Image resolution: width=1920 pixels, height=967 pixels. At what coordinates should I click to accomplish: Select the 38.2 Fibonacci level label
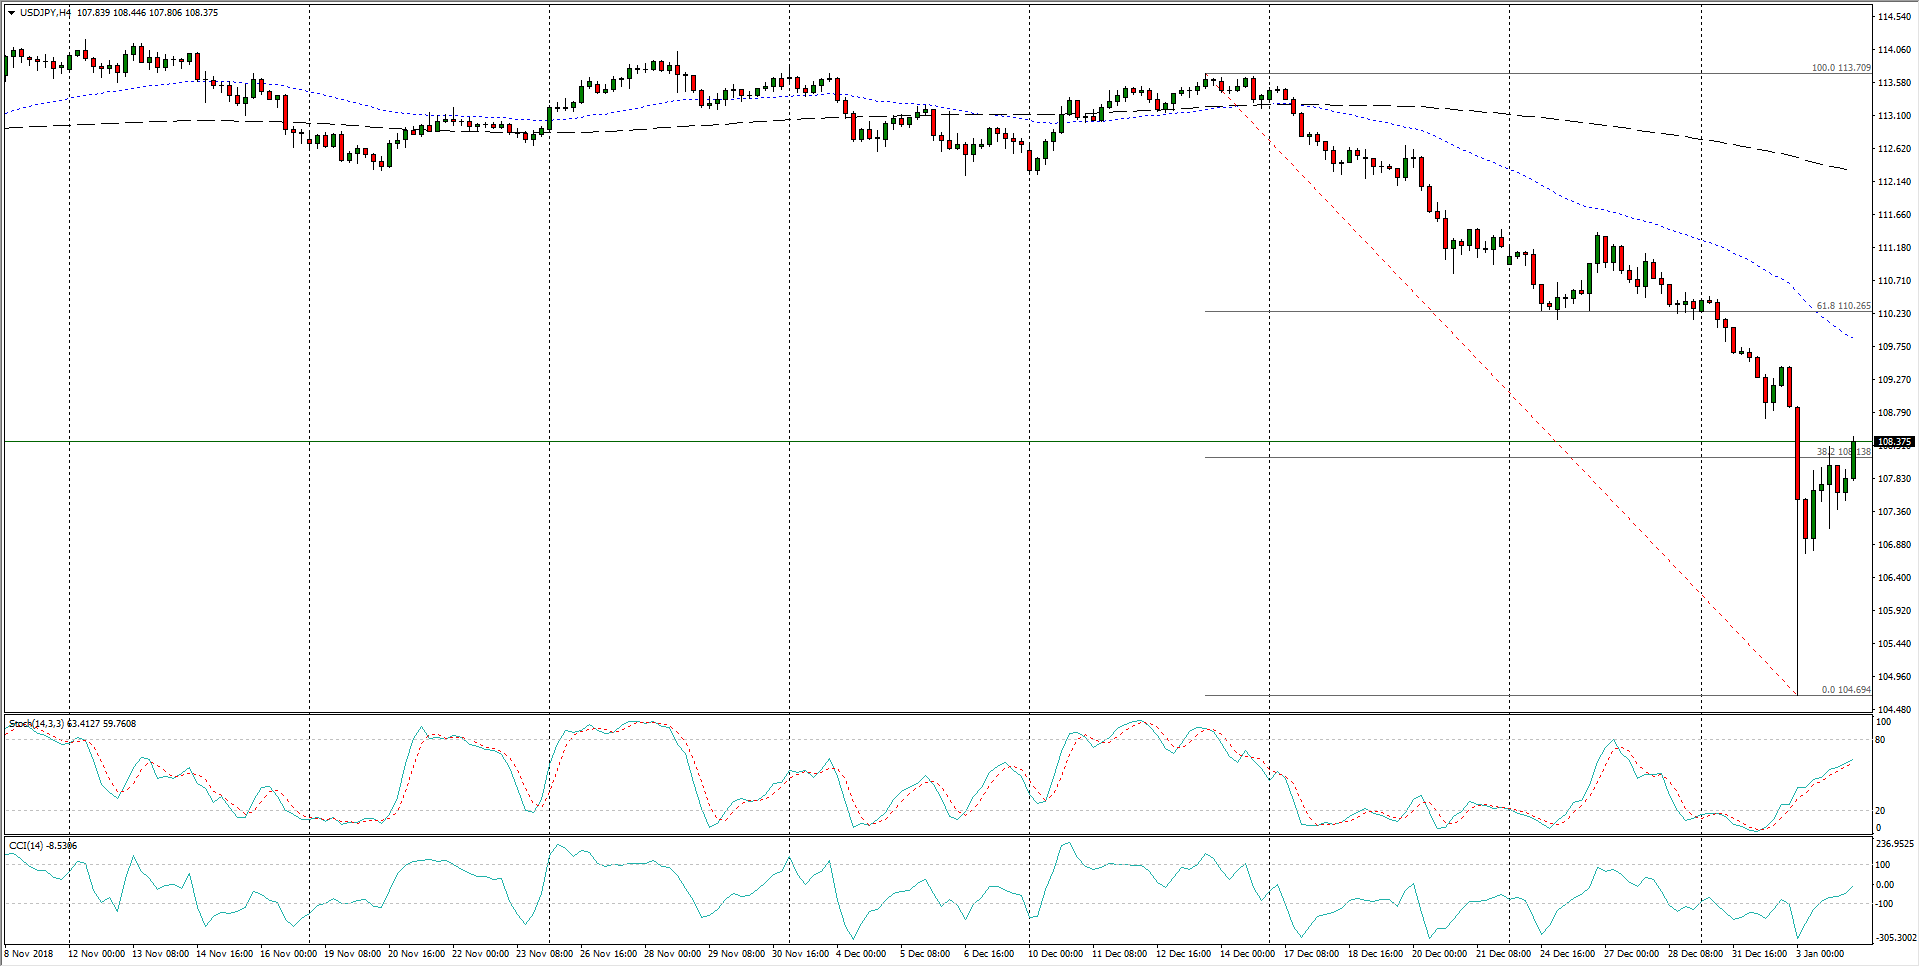pos(1842,452)
